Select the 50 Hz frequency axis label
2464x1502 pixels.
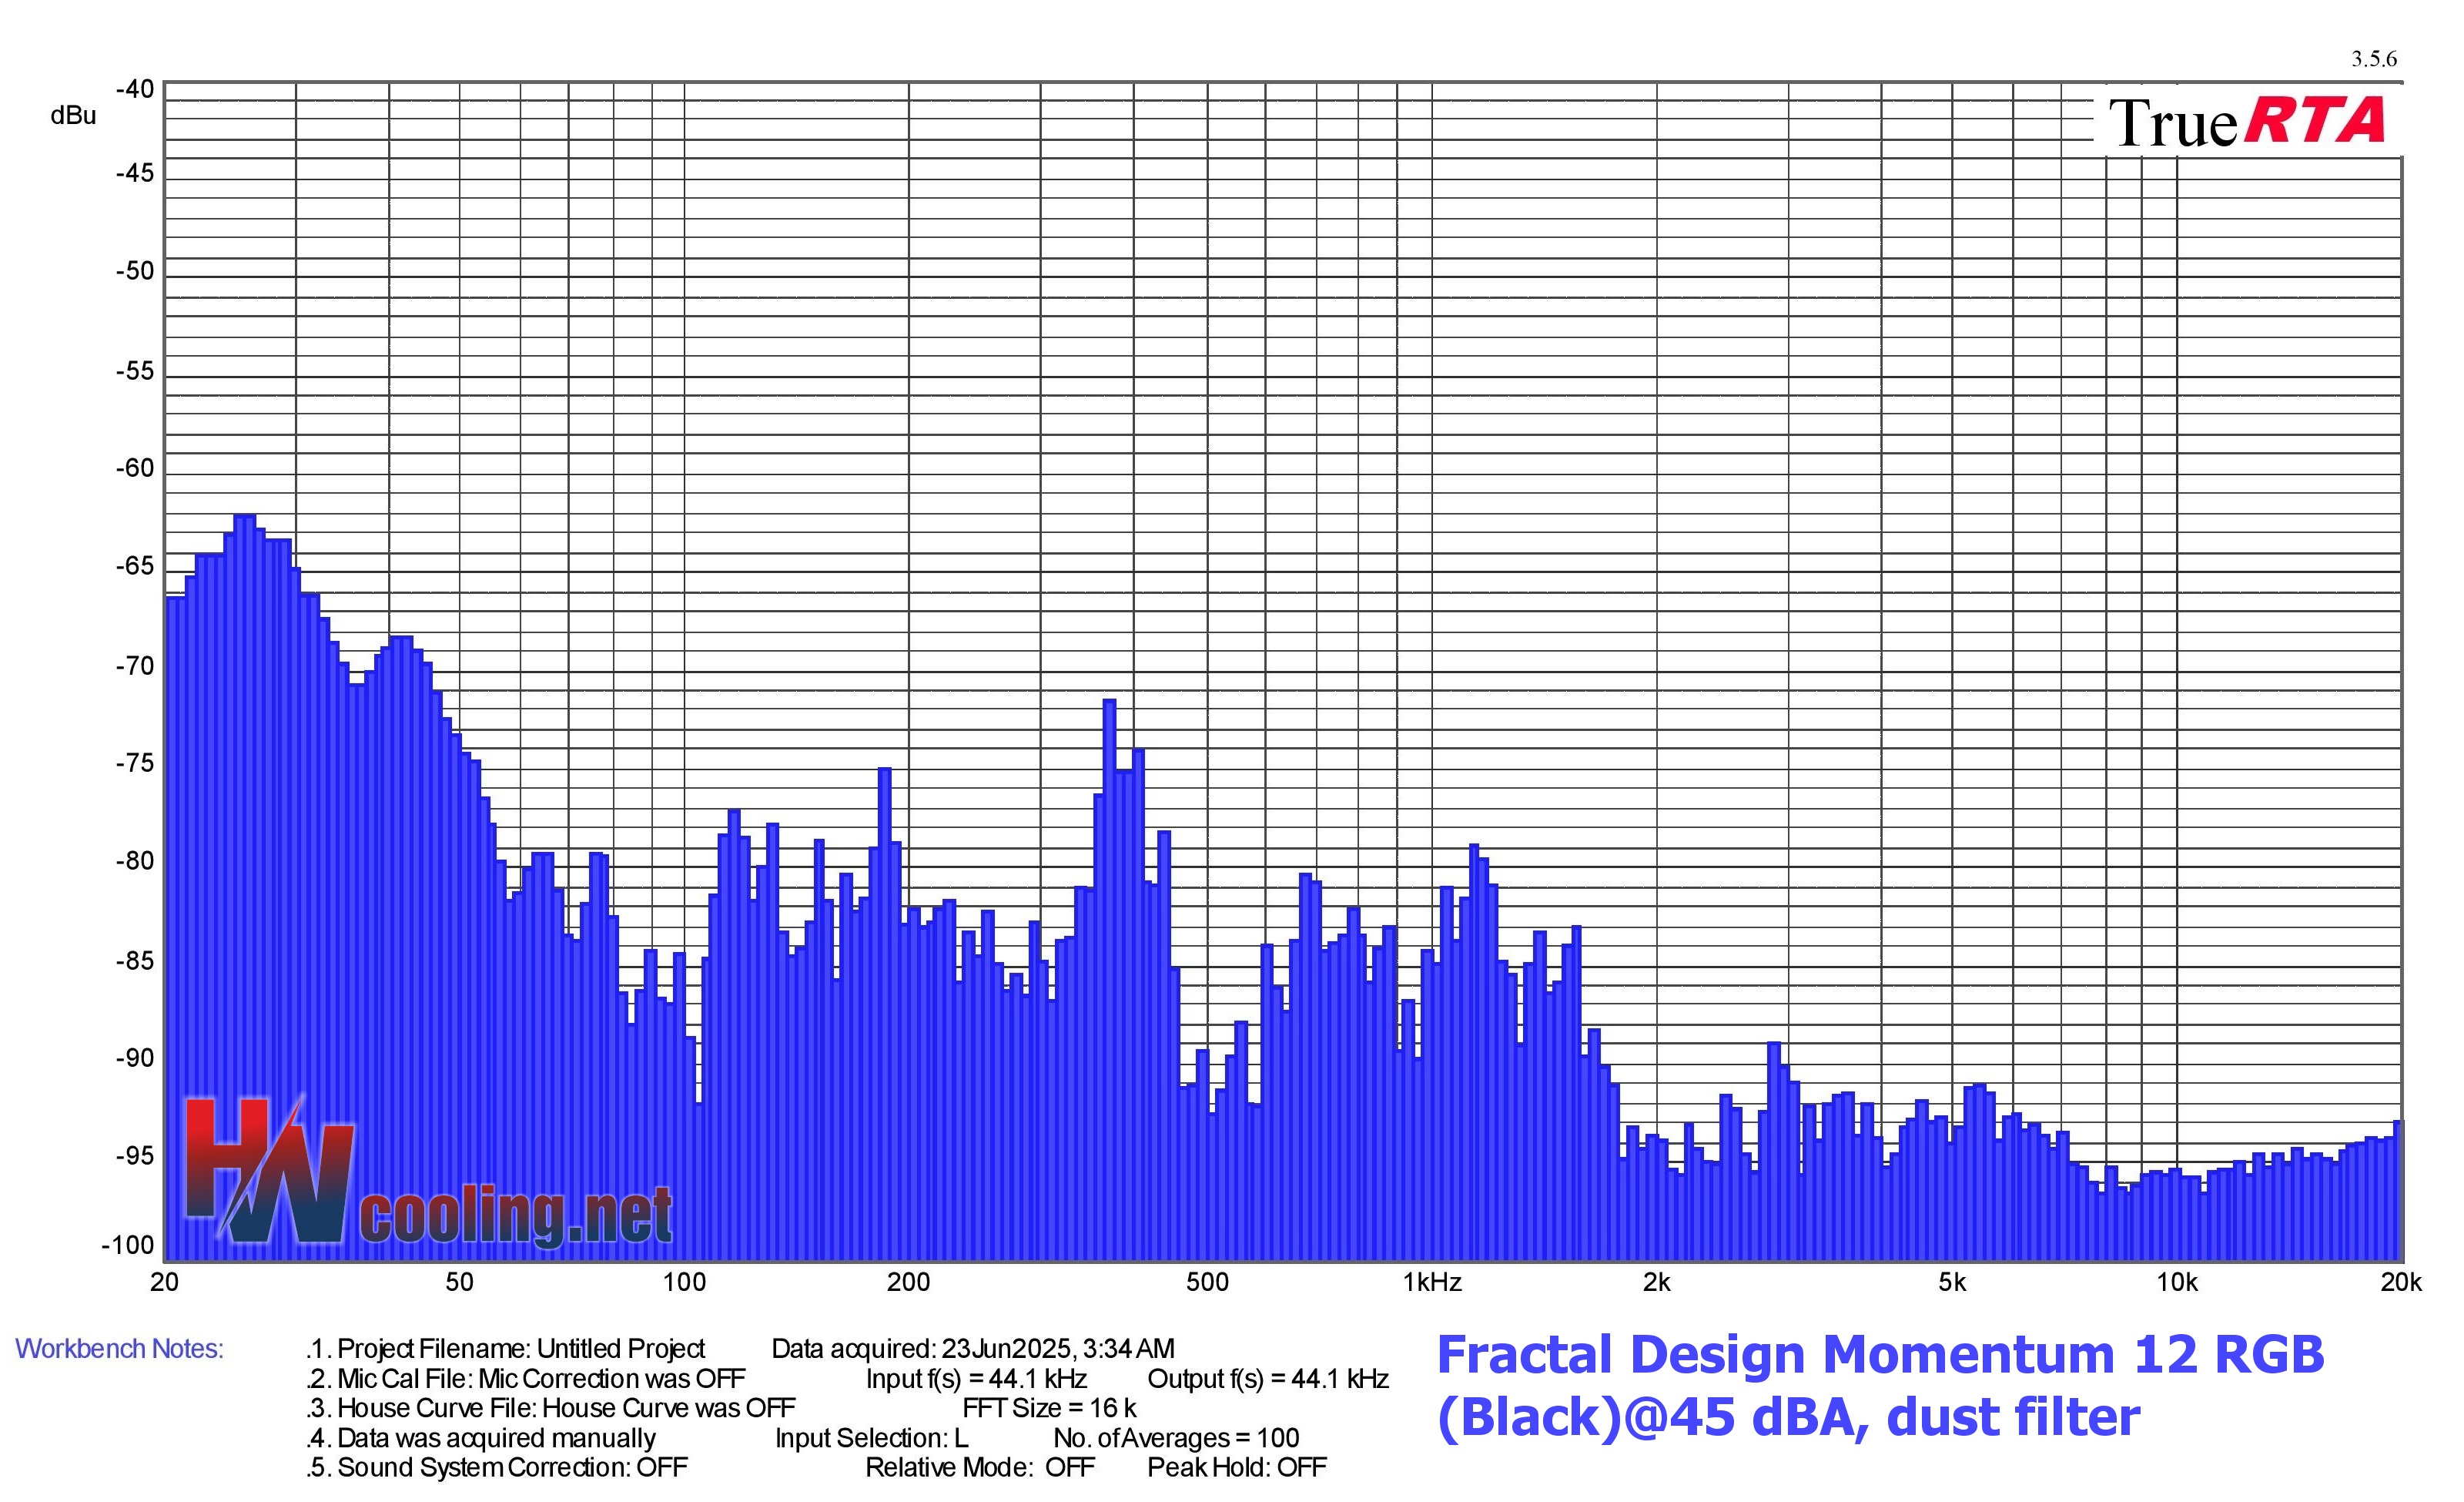459,1282
